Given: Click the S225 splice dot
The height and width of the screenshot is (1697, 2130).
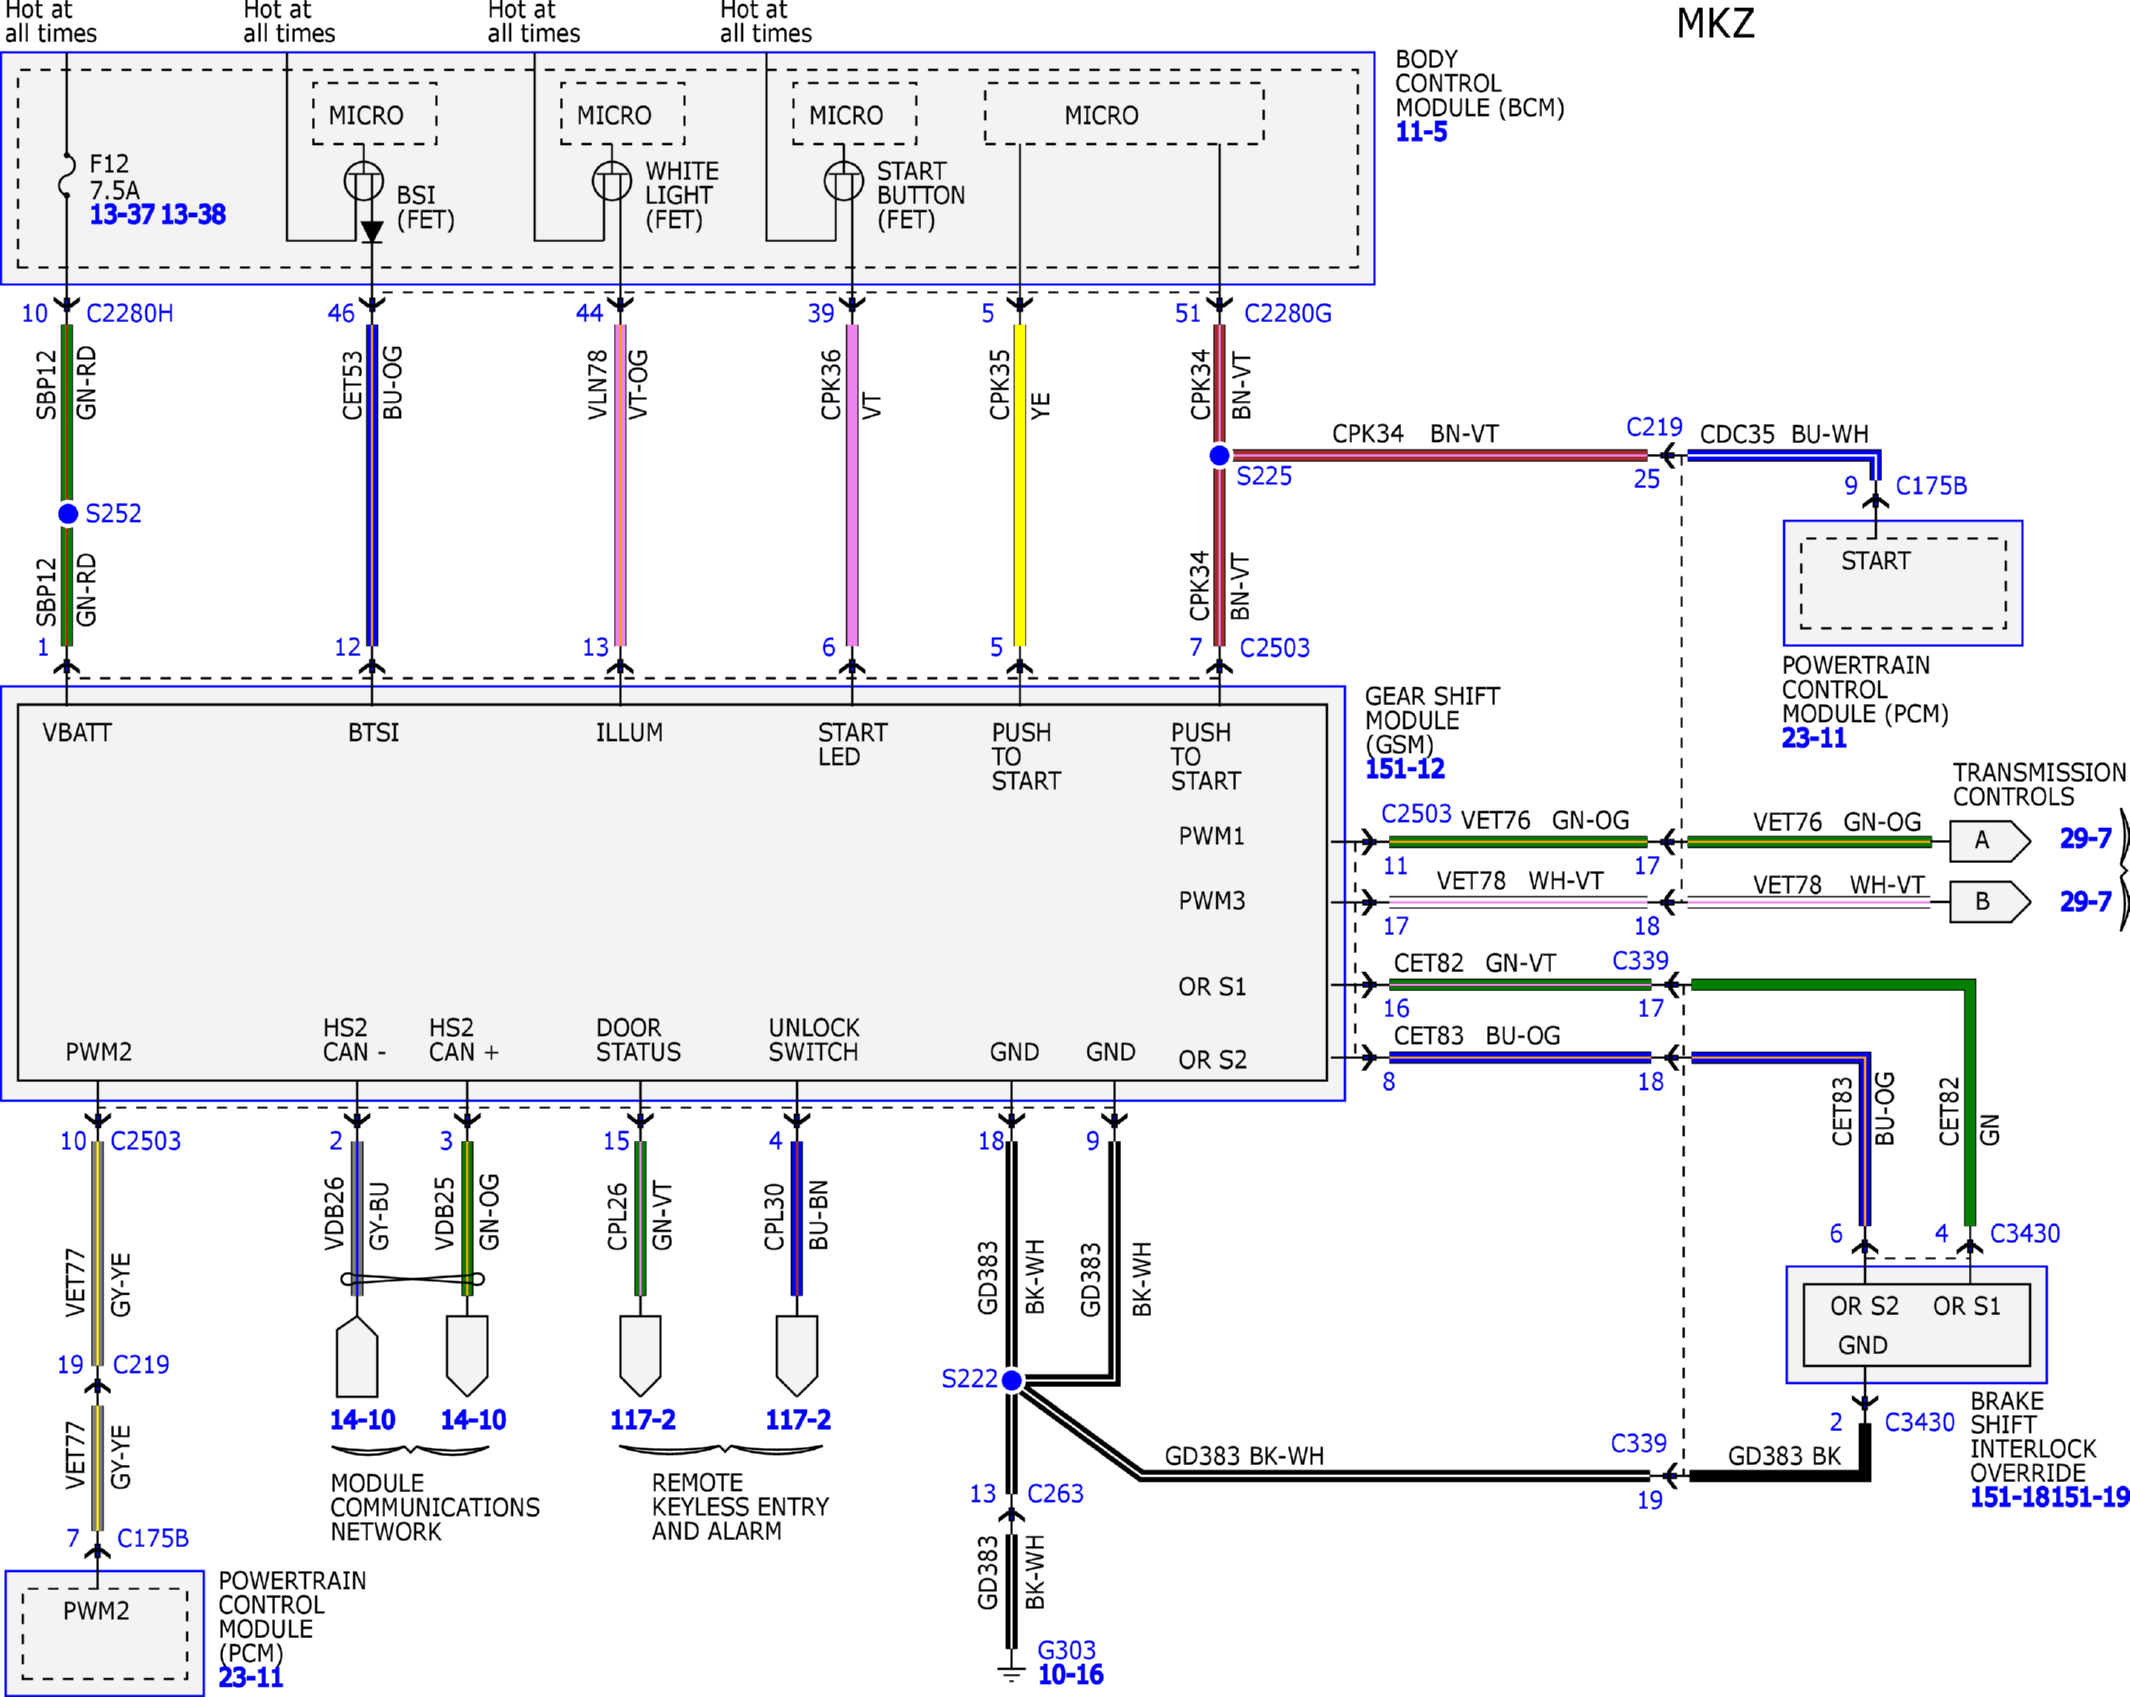Looking at the screenshot, I should [x=1219, y=456].
